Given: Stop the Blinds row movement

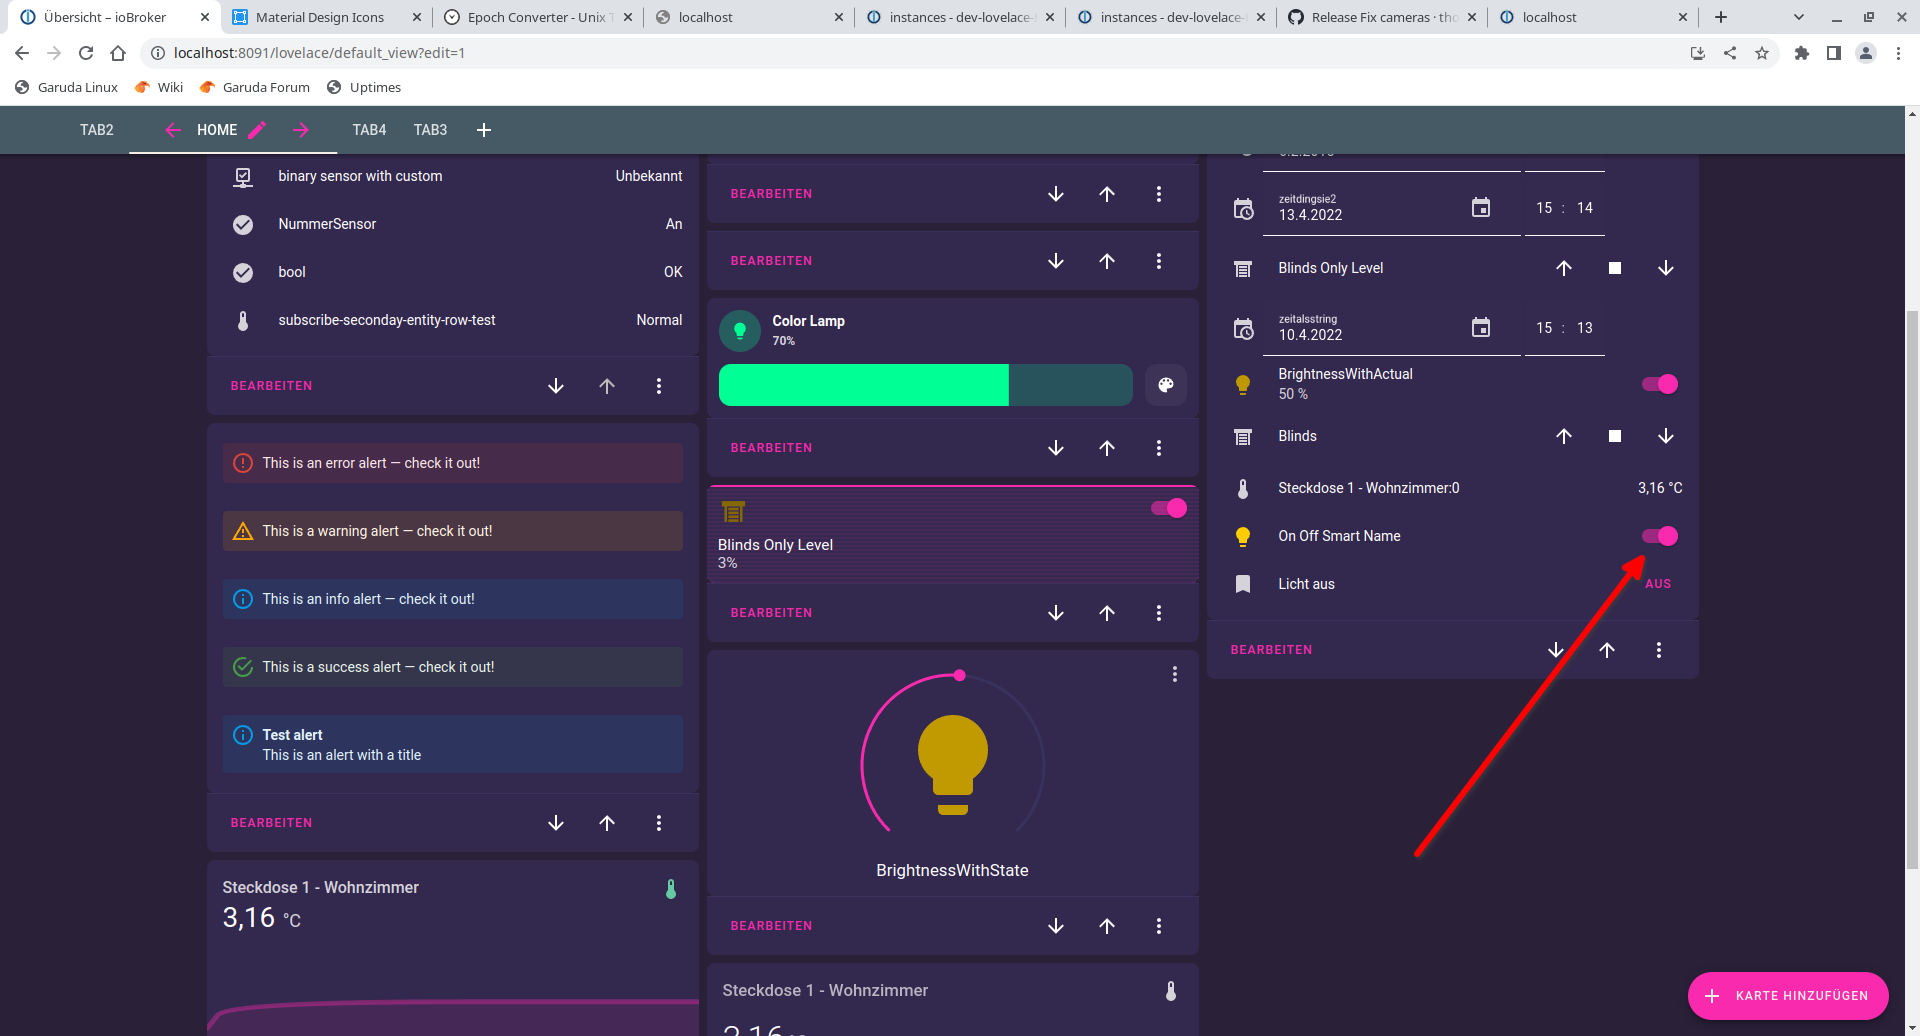Looking at the screenshot, I should point(1615,436).
